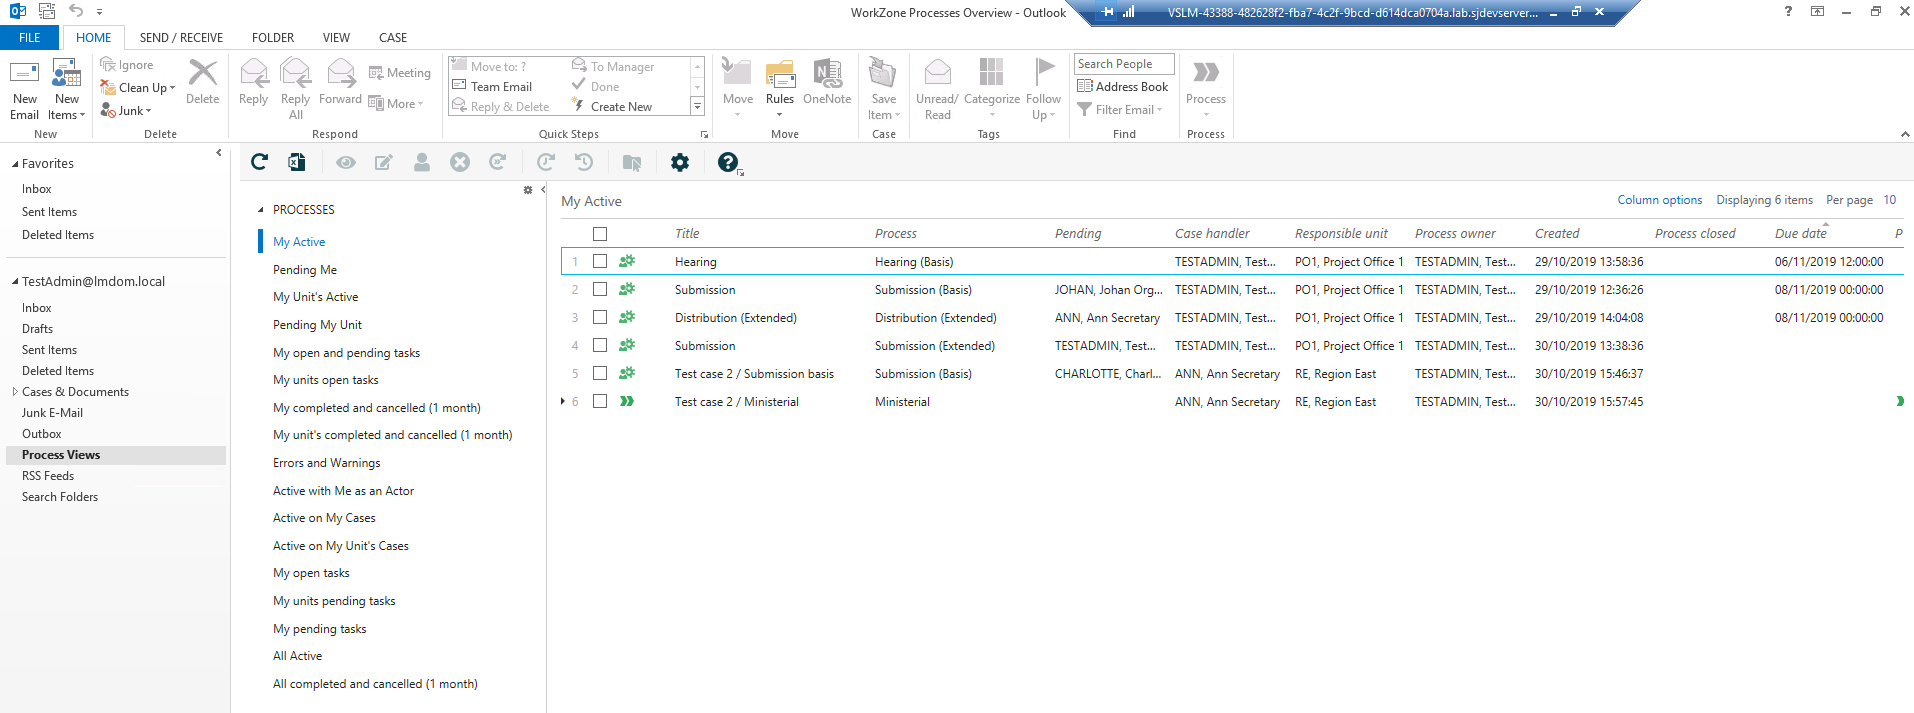
Task: Check the Hearing row checkbox
Action: pos(600,261)
